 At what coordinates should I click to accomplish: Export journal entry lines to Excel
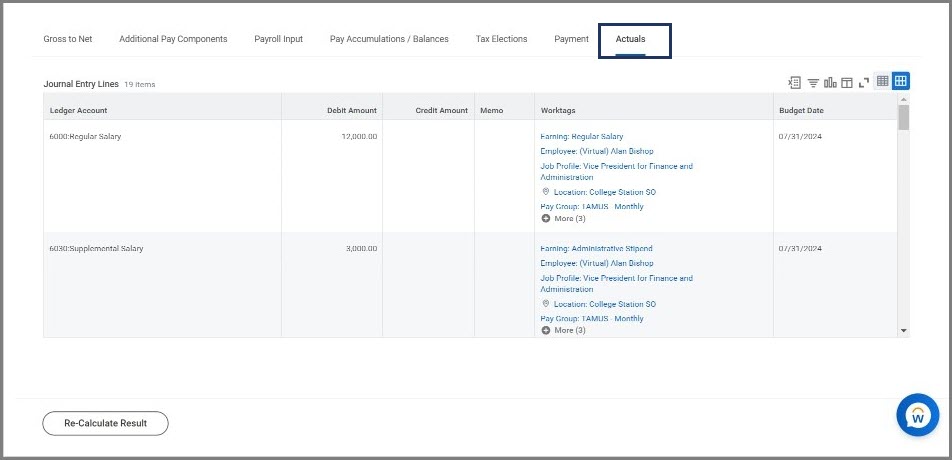tap(795, 82)
